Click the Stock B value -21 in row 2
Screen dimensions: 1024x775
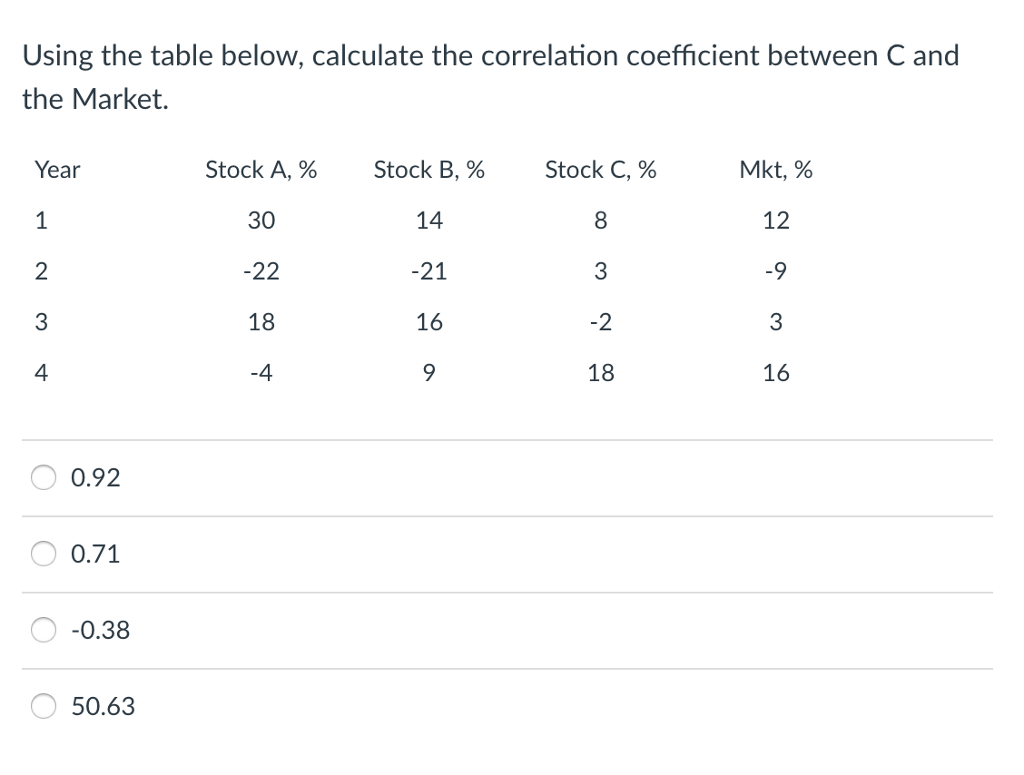pos(429,271)
